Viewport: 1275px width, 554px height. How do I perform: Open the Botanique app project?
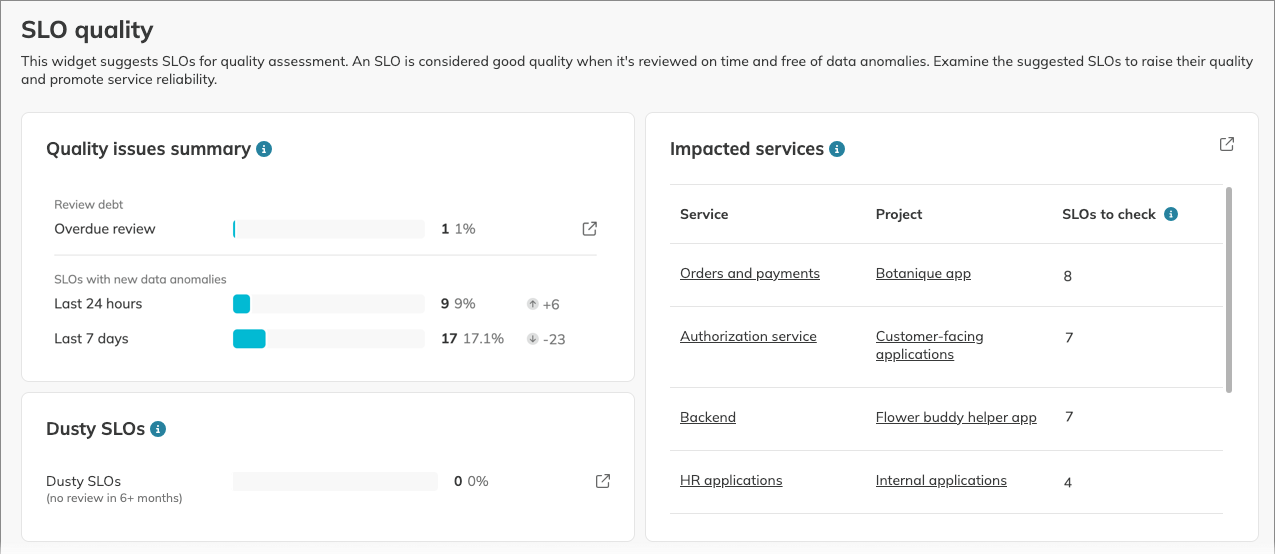click(922, 273)
